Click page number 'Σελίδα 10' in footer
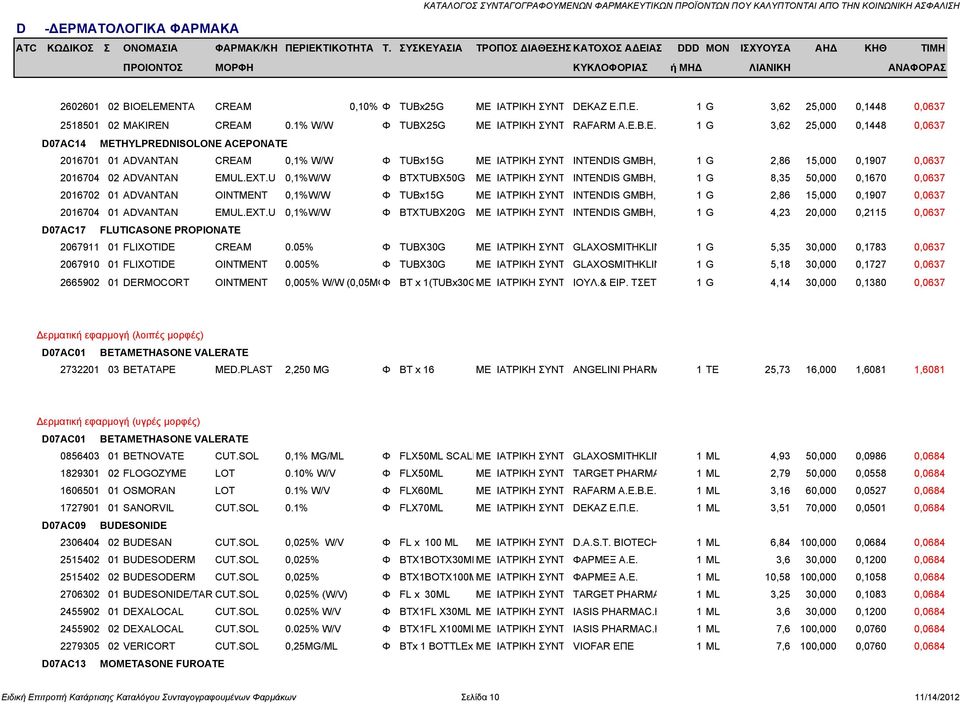The width and height of the screenshot is (960, 704). click(480, 697)
